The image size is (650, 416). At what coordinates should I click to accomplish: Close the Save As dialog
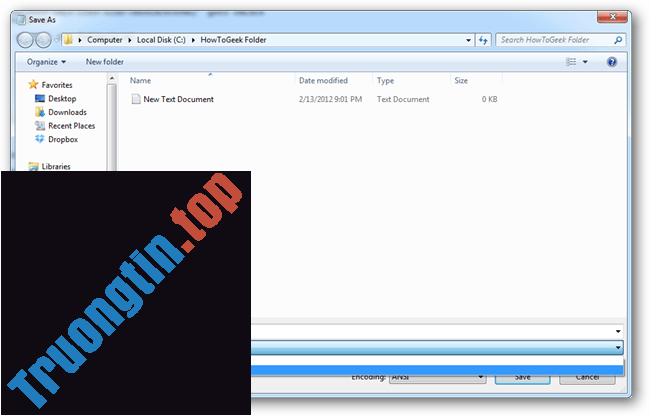(x=613, y=17)
